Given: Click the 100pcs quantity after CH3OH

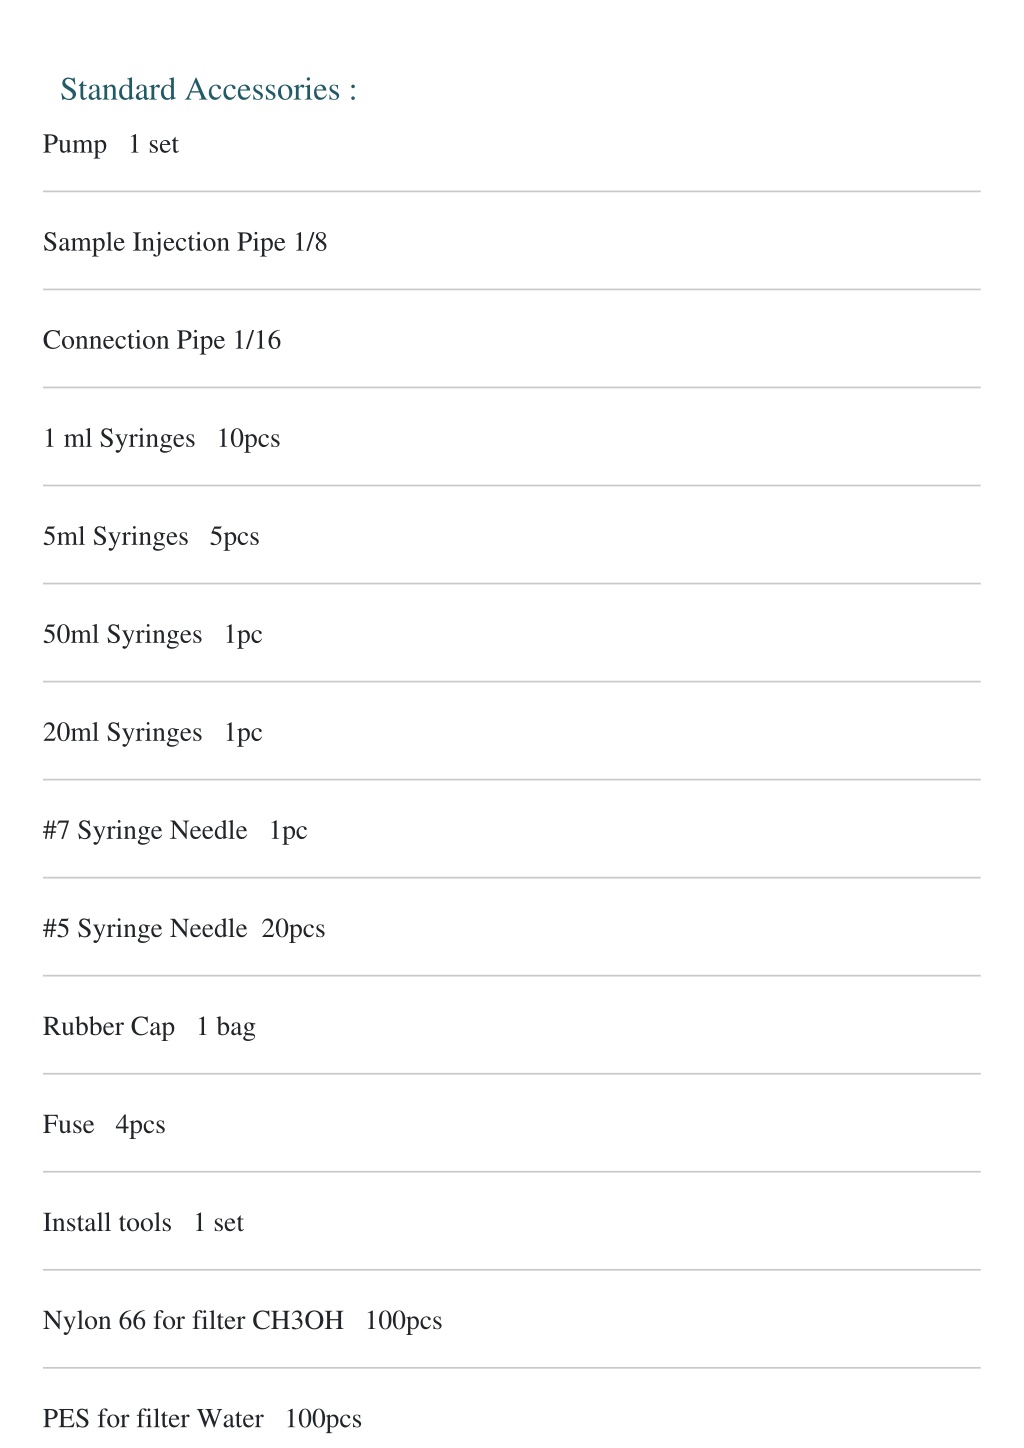Looking at the screenshot, I should [x=404, y=1321].
